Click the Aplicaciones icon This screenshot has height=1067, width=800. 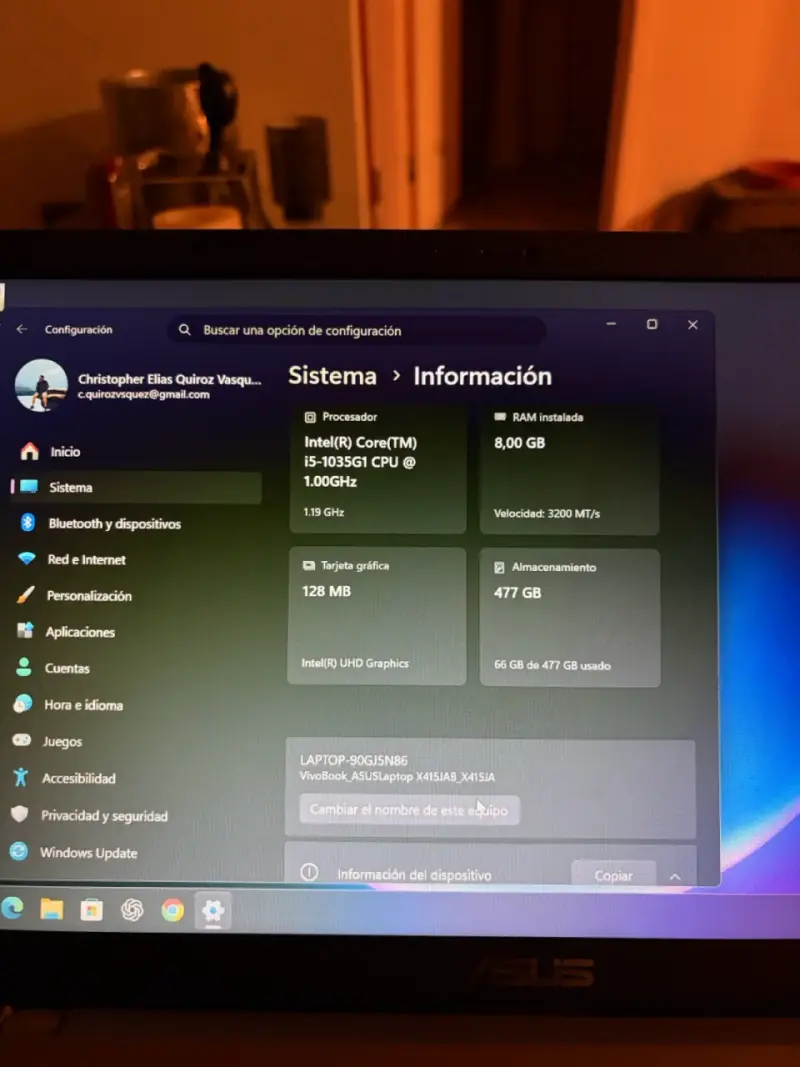coord(24,631)
